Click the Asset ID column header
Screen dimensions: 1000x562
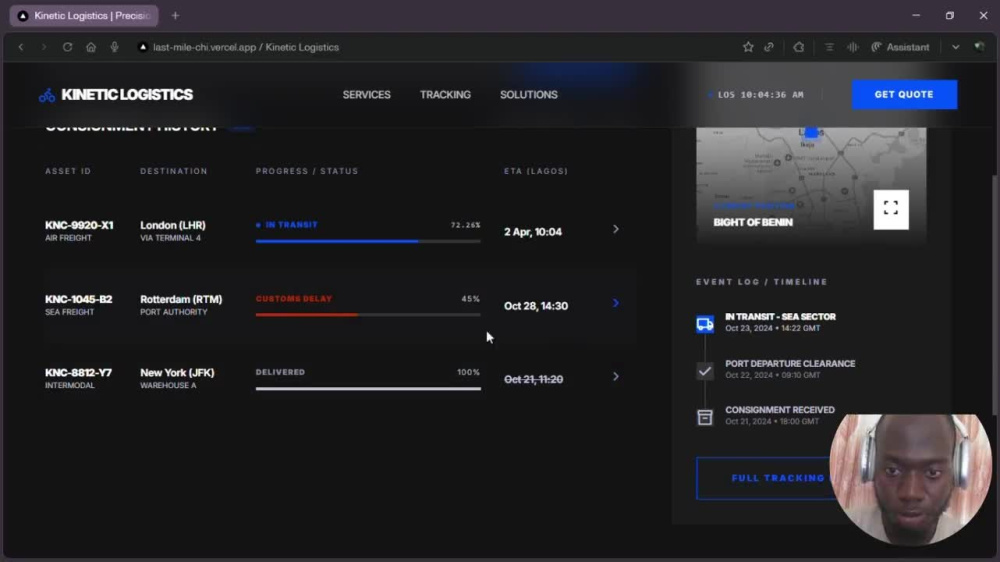[x=68, y=171]
